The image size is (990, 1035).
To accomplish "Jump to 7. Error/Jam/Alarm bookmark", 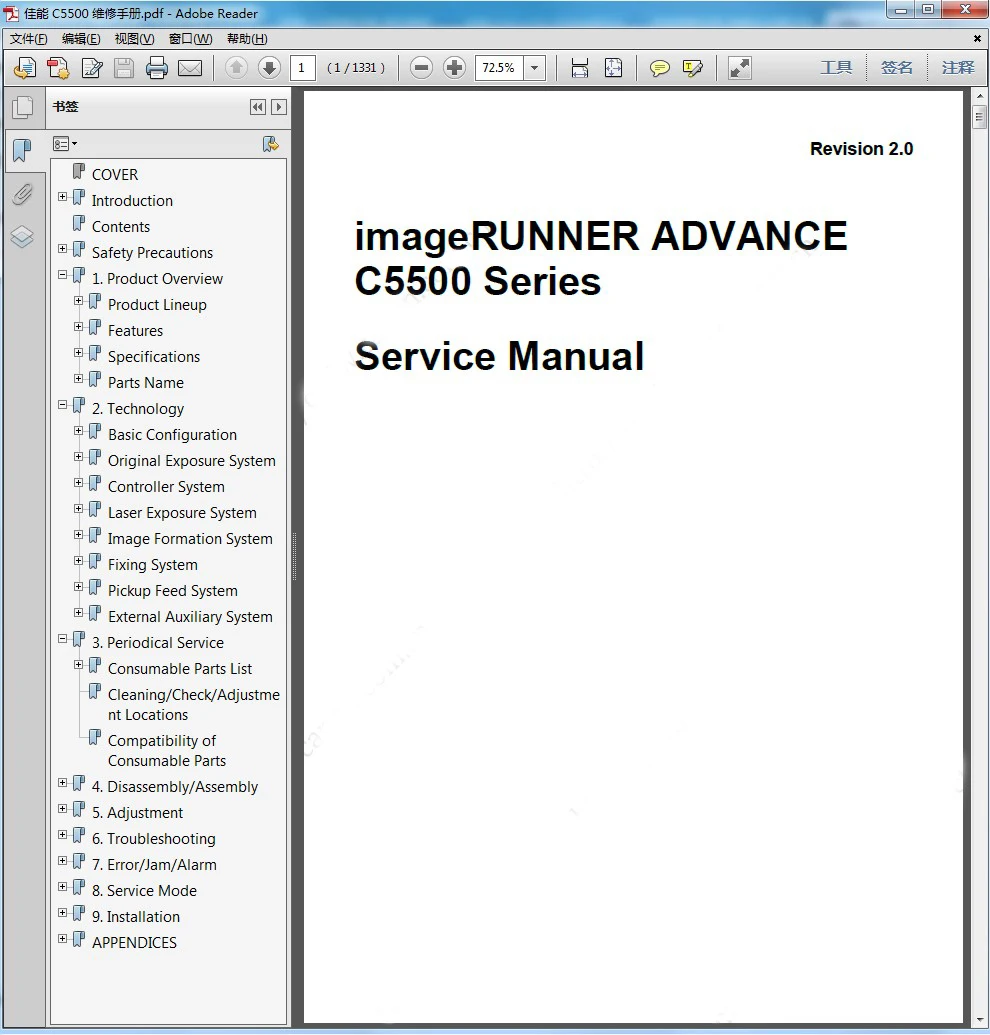I will point(154,865).
